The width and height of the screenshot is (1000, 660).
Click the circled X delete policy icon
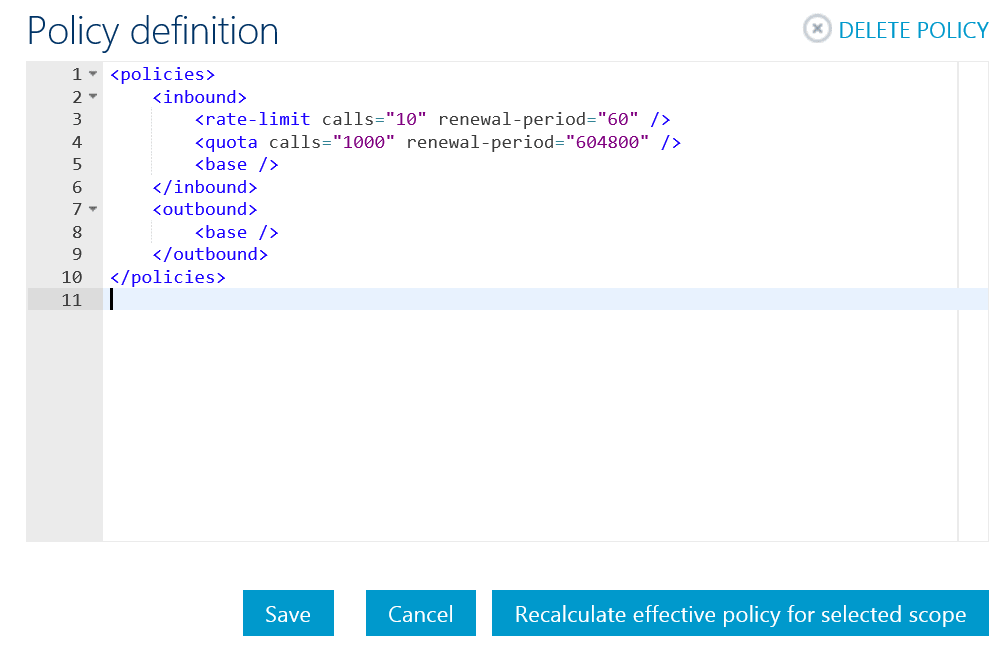click(817, 29)
